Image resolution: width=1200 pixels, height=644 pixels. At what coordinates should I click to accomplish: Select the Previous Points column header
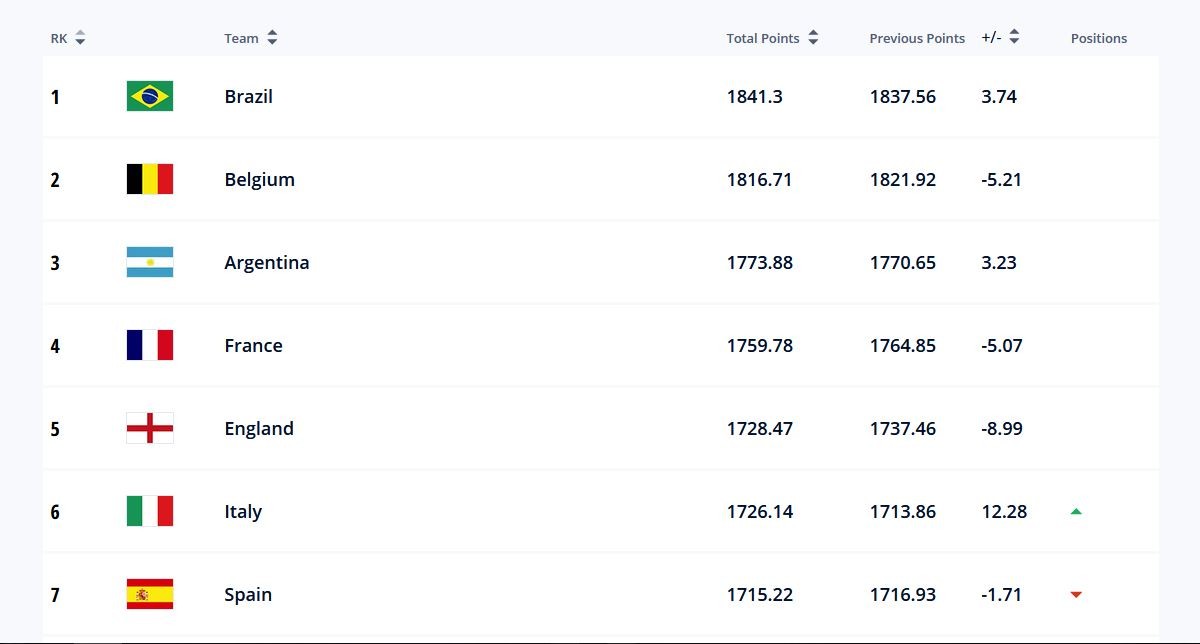click(917, 38)
